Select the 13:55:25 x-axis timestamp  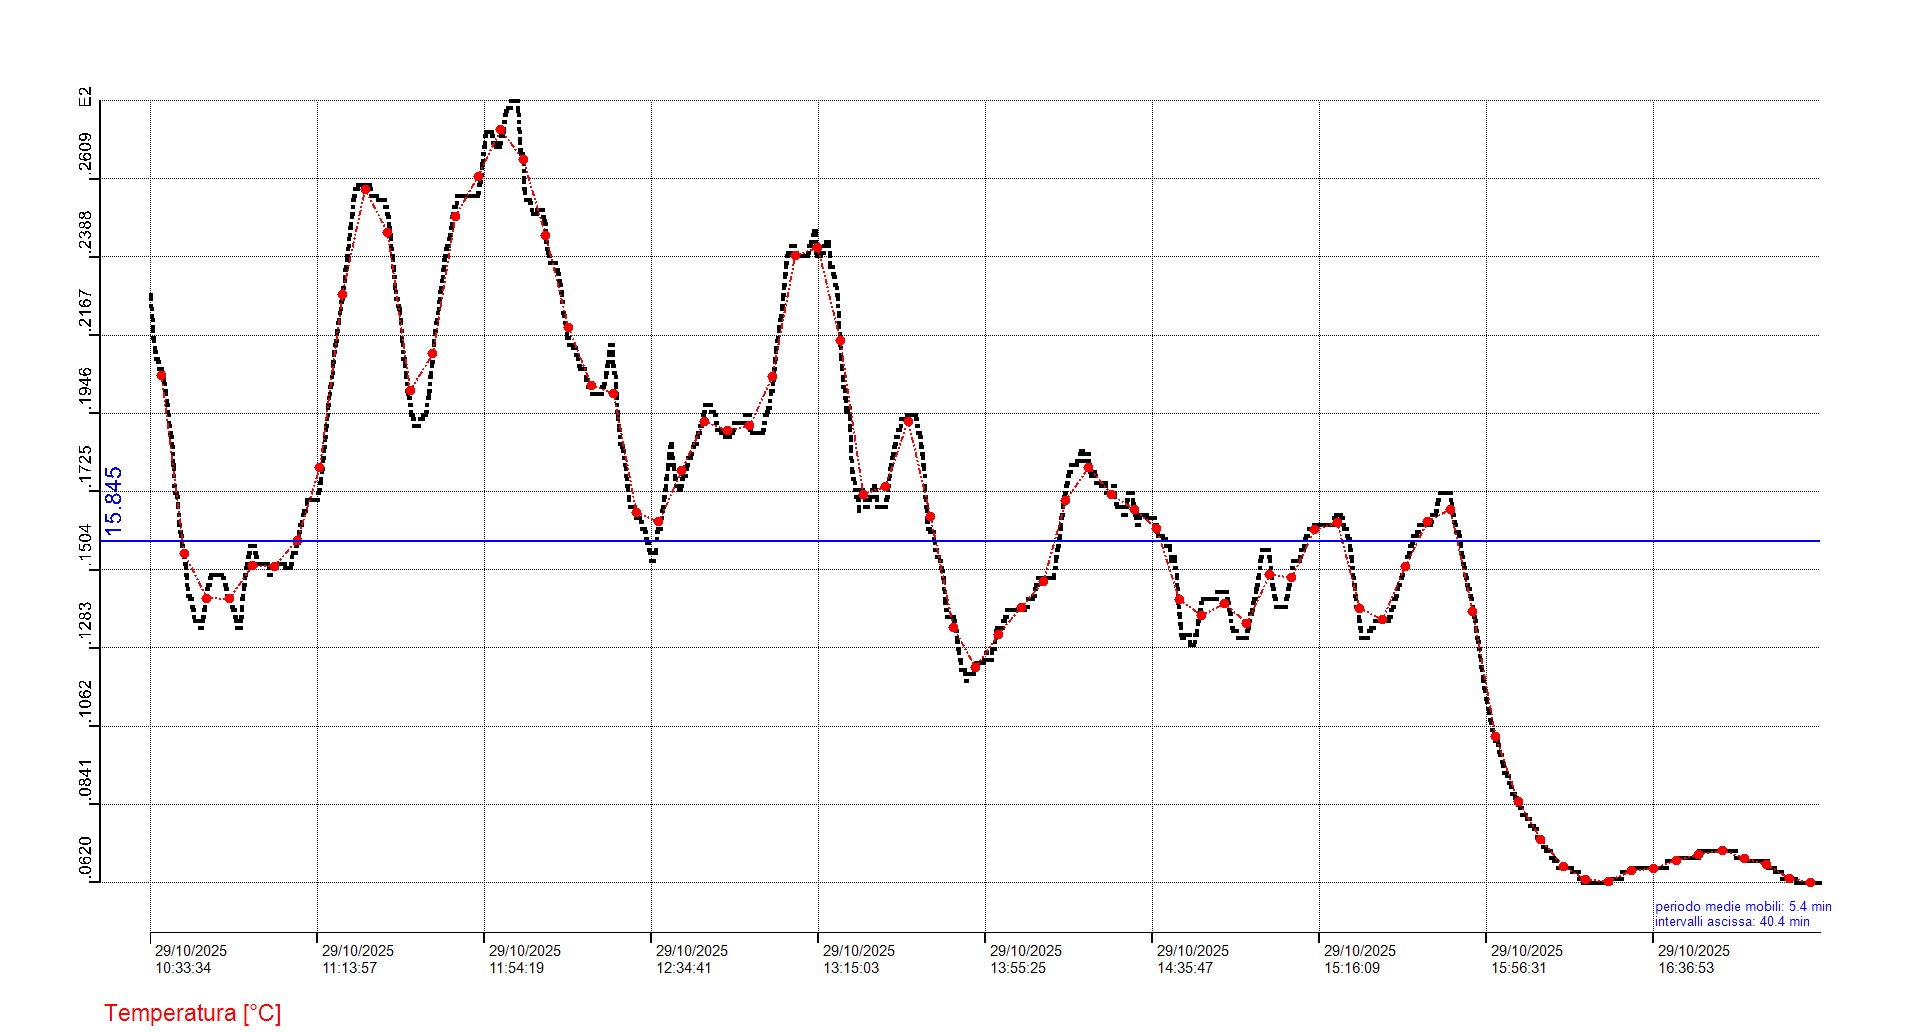[1018, 968]
